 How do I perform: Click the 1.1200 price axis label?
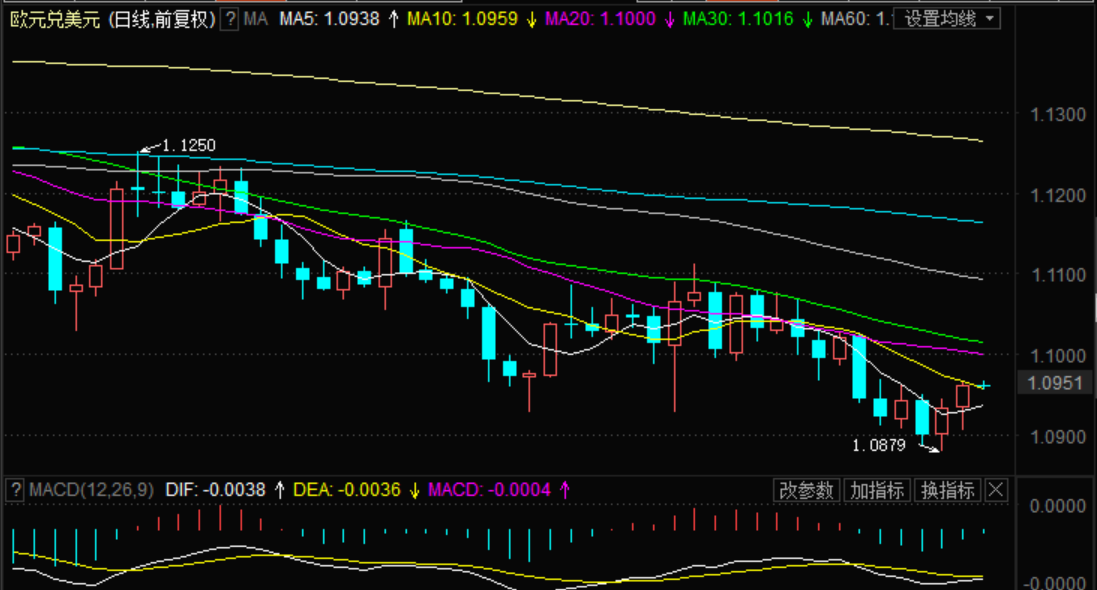coord(1058,195)
